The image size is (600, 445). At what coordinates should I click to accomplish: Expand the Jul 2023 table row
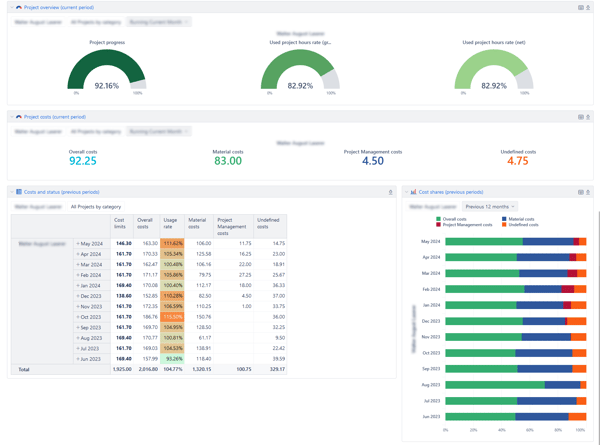click(x=78, y=349)
